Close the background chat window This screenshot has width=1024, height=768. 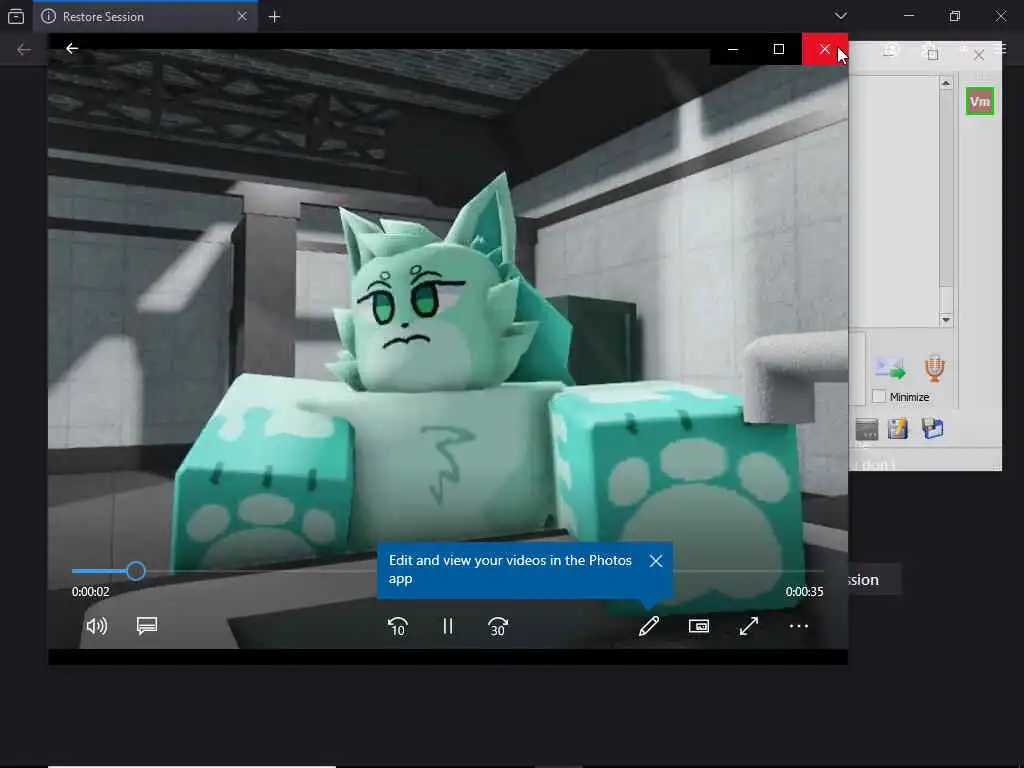point(978,55)
